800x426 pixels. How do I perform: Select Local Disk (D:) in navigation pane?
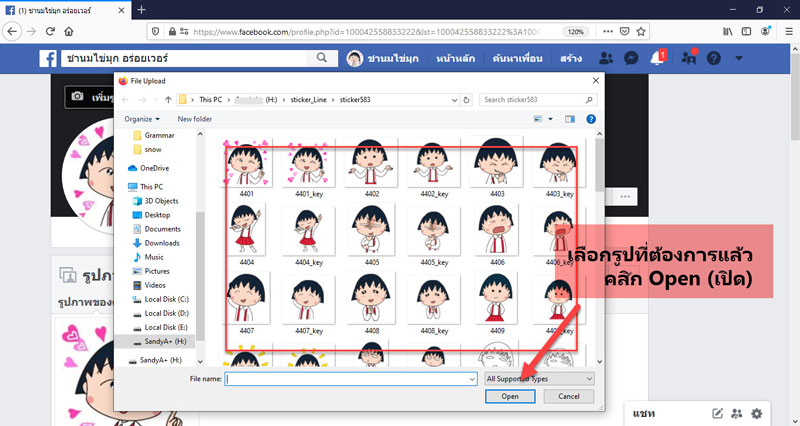coord(161,313)
